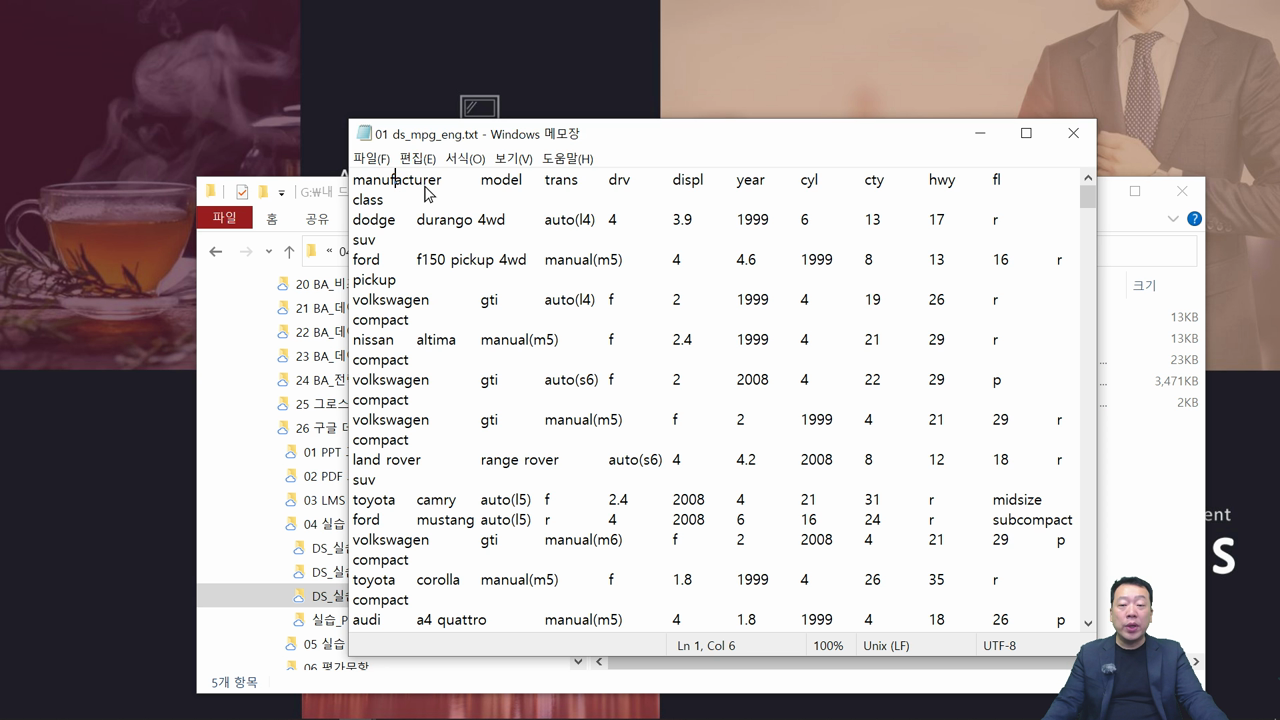Image resolution: width=1280 pixels, height=720 pixels.
Task: Click the Explorer forward navigation arrow
Action: click(x=246, y=251)
